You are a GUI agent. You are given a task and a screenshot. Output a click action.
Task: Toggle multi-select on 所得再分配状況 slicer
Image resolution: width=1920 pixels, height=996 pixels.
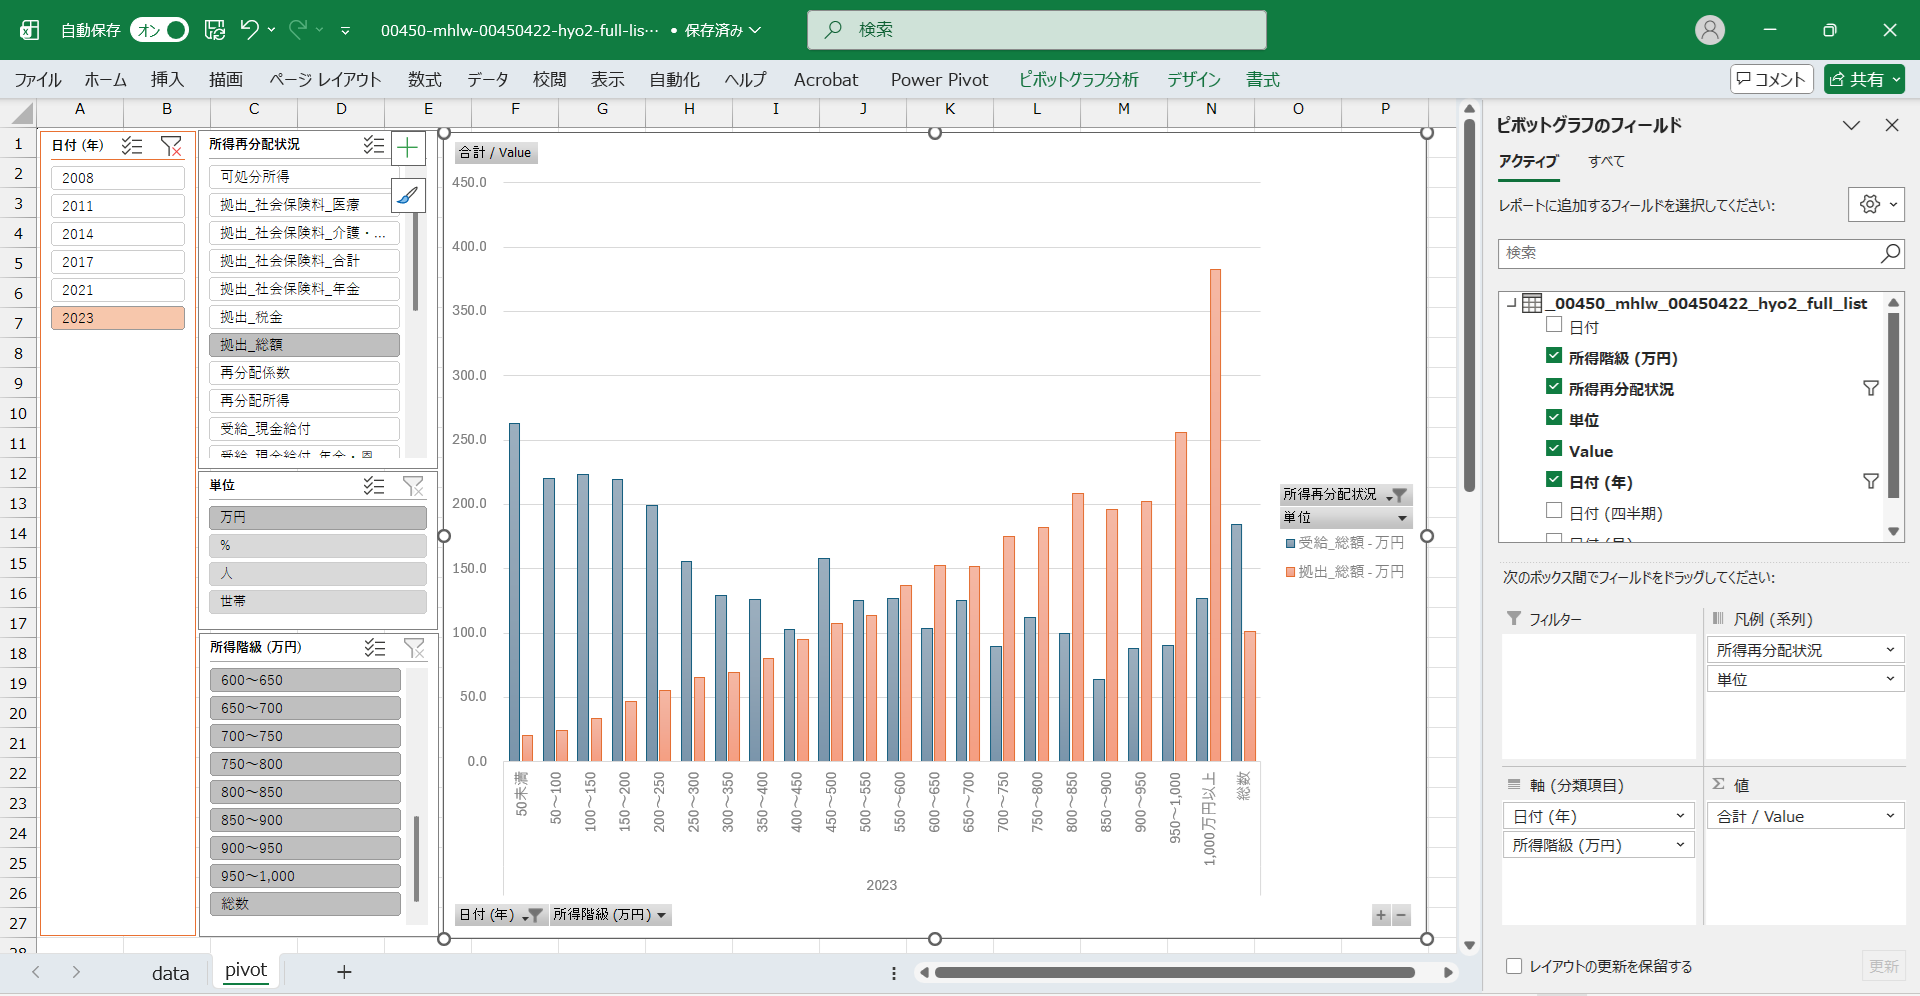(x=373, y=145)
